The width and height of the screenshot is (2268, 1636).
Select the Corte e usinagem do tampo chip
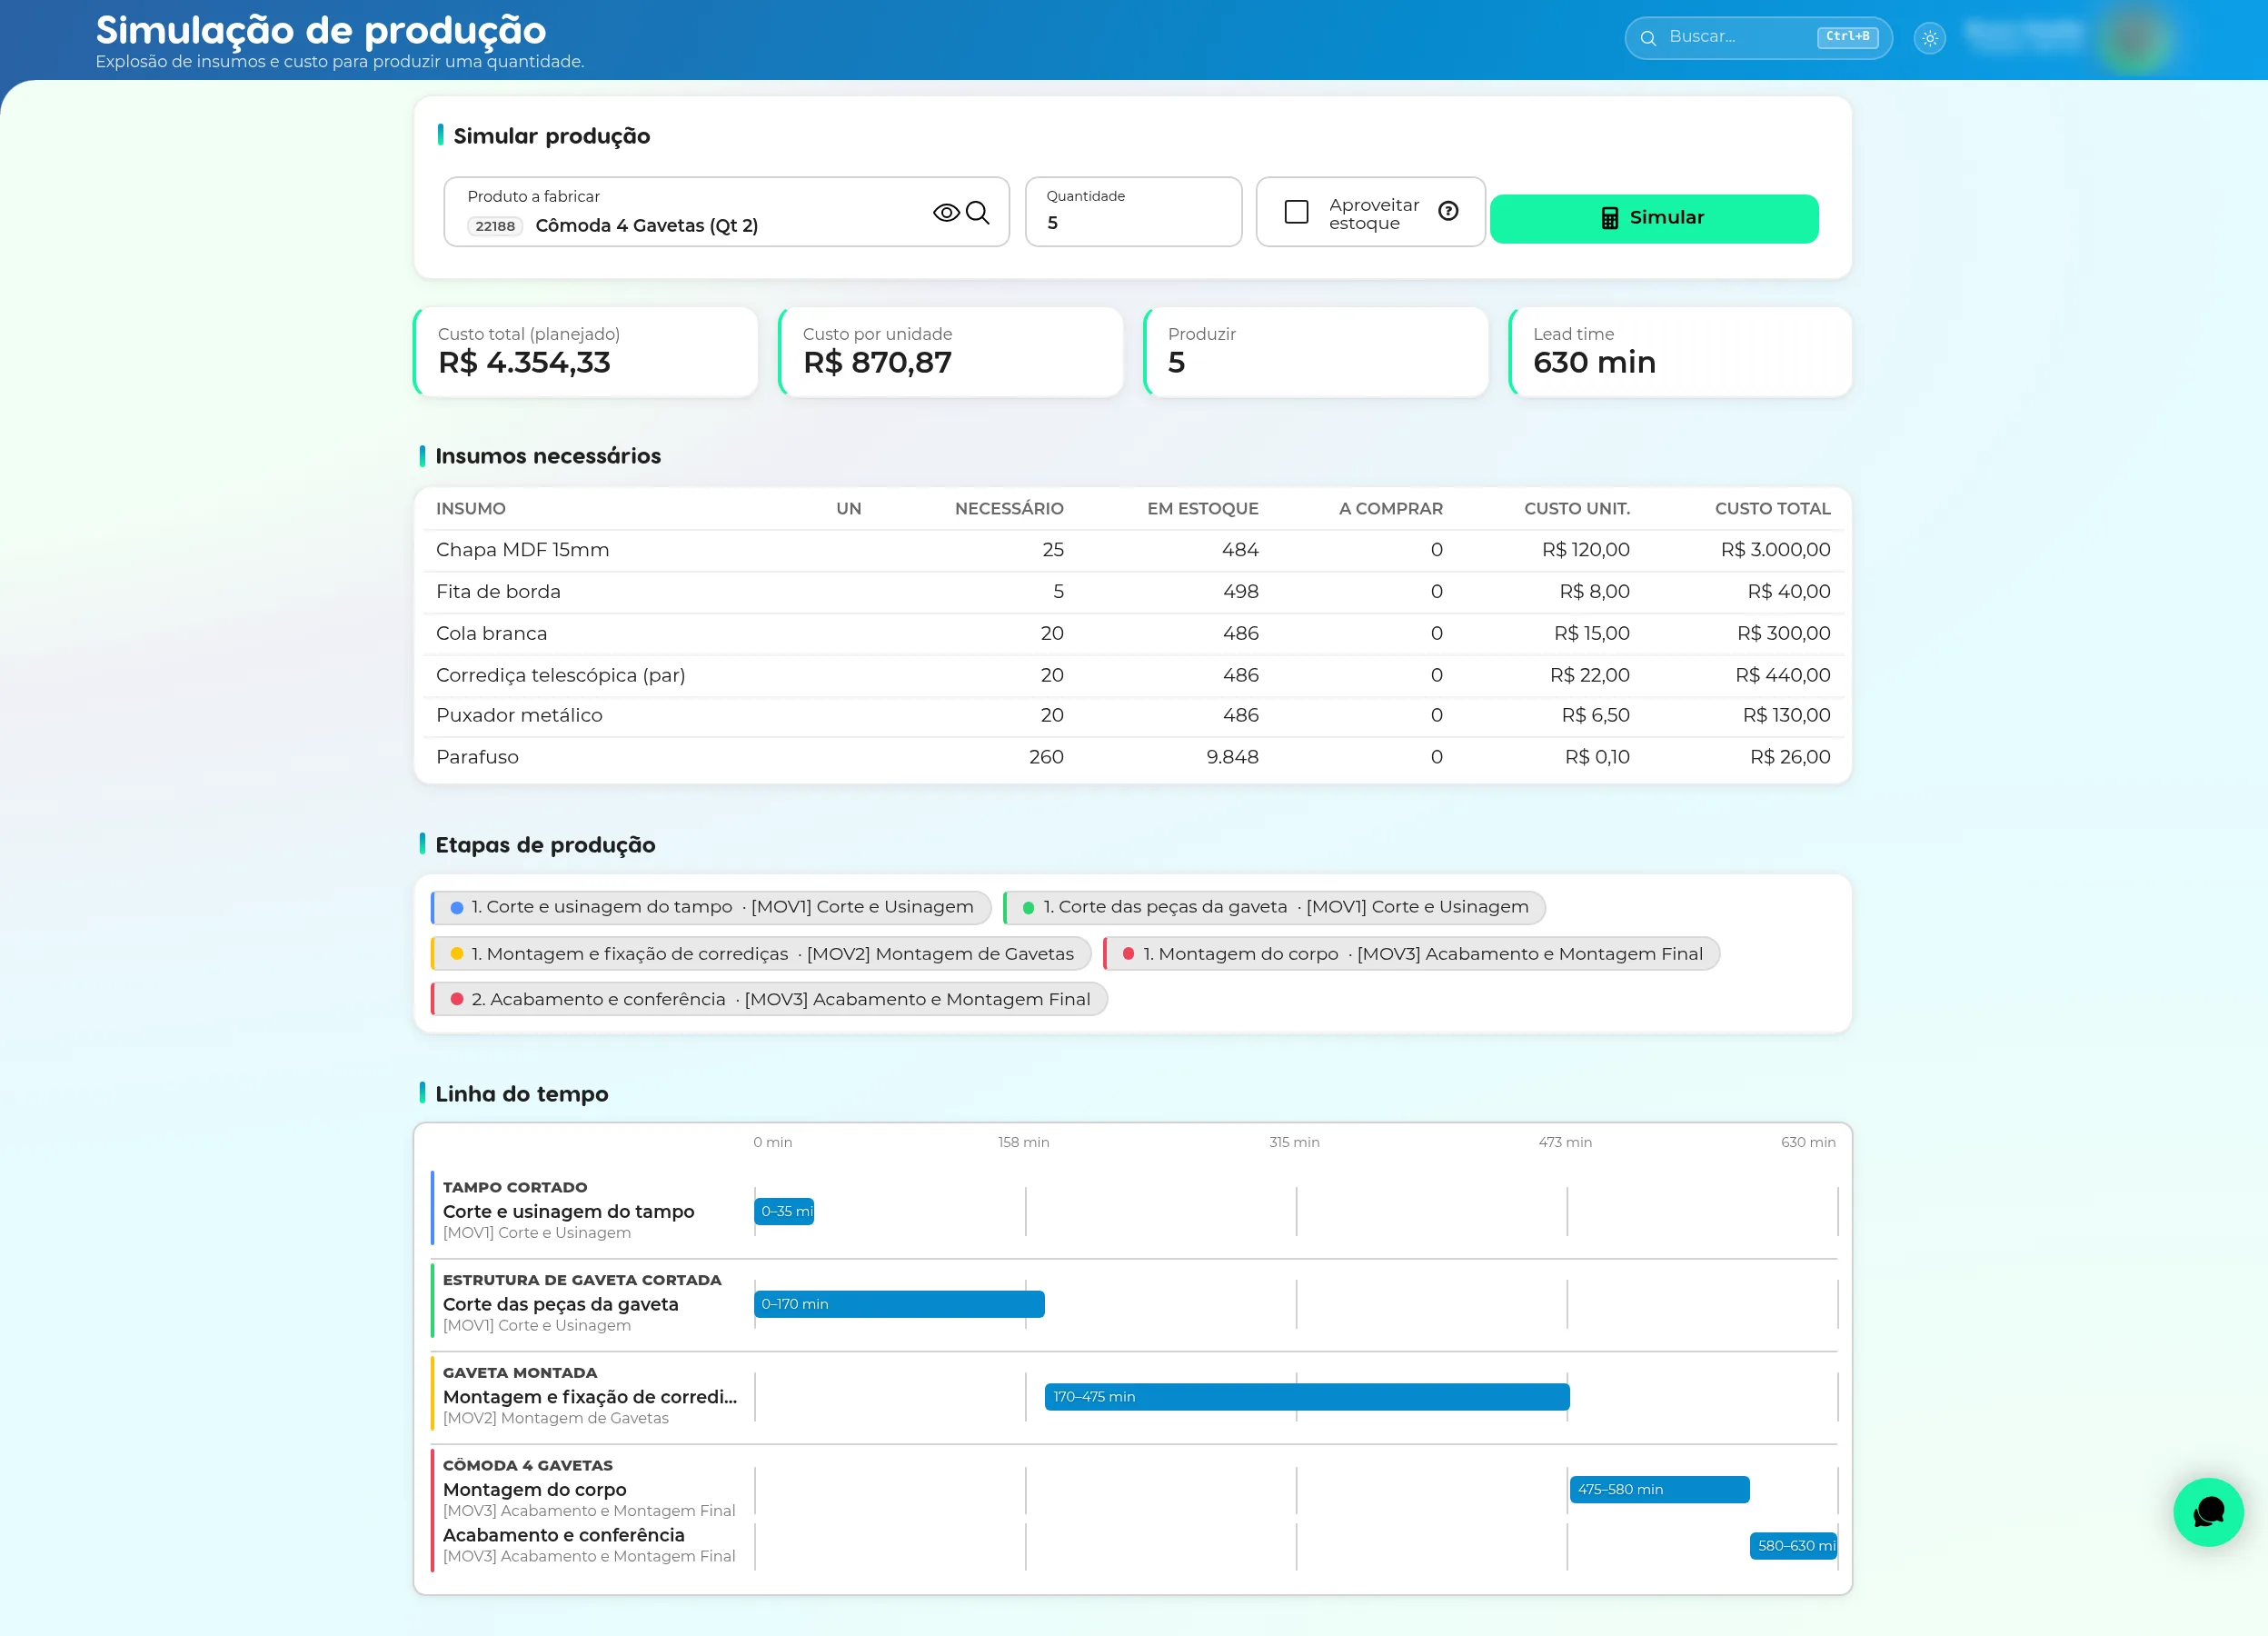[711, 907]
